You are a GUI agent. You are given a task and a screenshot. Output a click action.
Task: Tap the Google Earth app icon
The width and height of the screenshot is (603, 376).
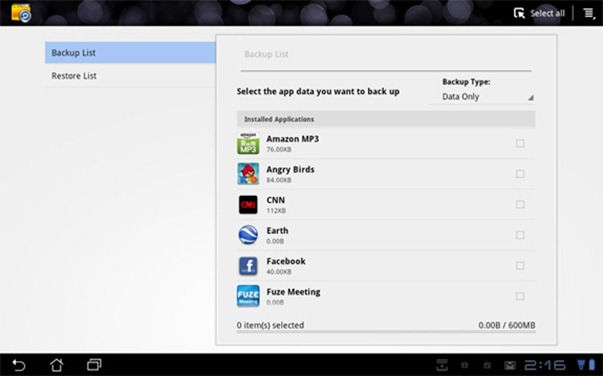[x=248, y=235]
